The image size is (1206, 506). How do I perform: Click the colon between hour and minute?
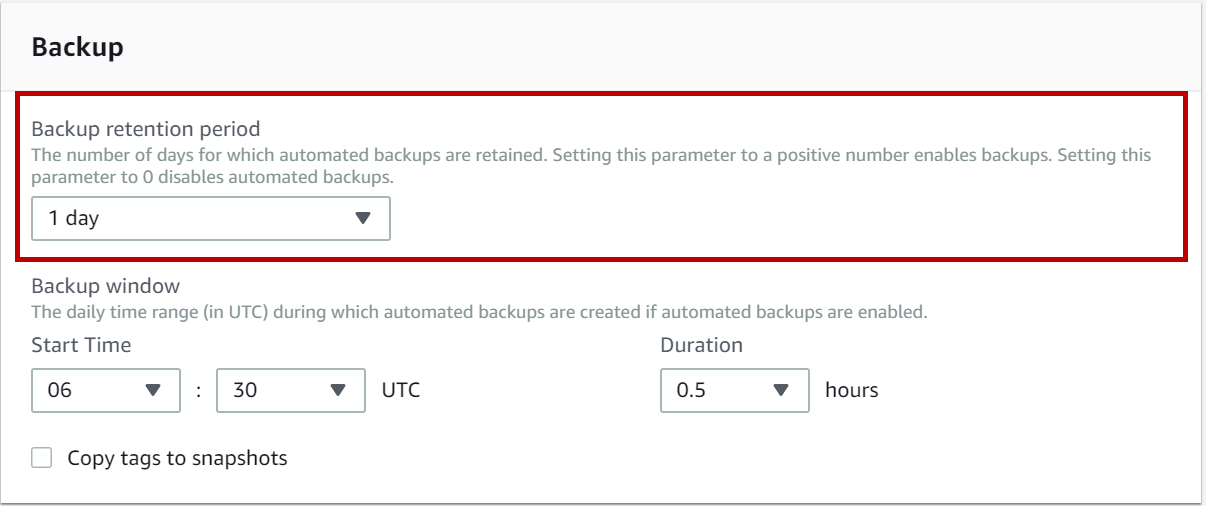(x=198, y=390)
